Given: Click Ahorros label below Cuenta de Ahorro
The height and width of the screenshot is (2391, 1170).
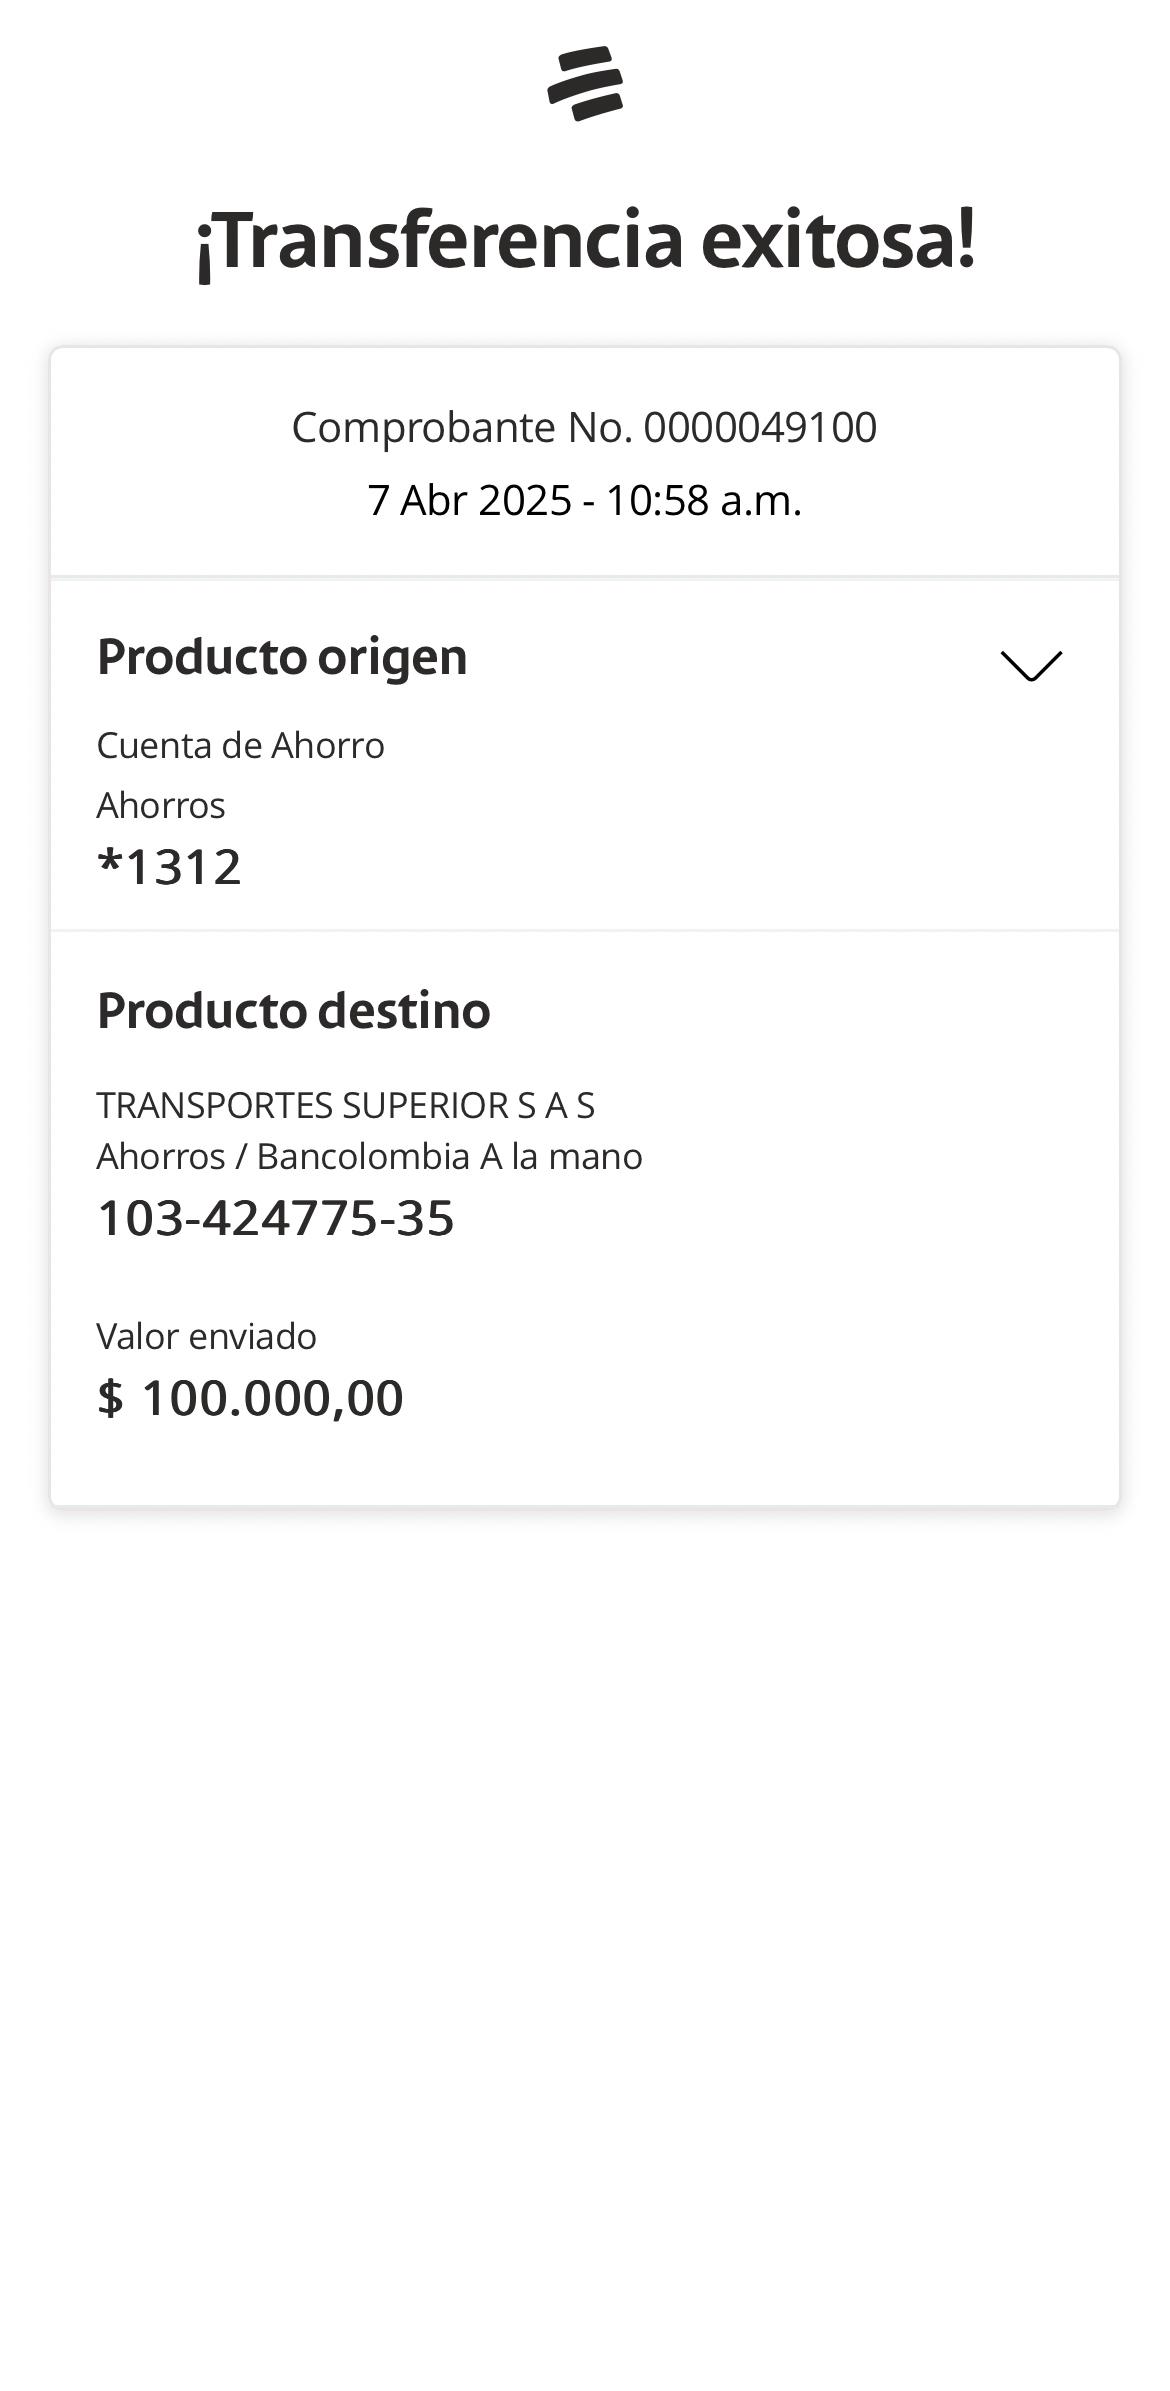Looking at the screenshot, I should 161,806.
